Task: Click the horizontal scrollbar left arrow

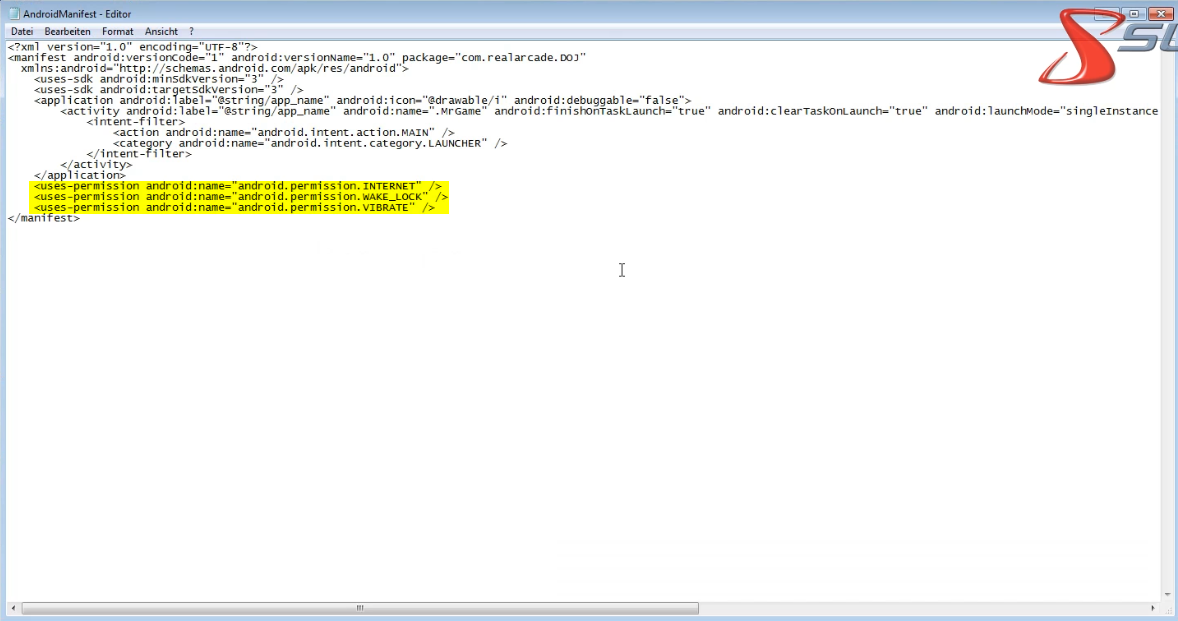Action: [x=14, y=608]
